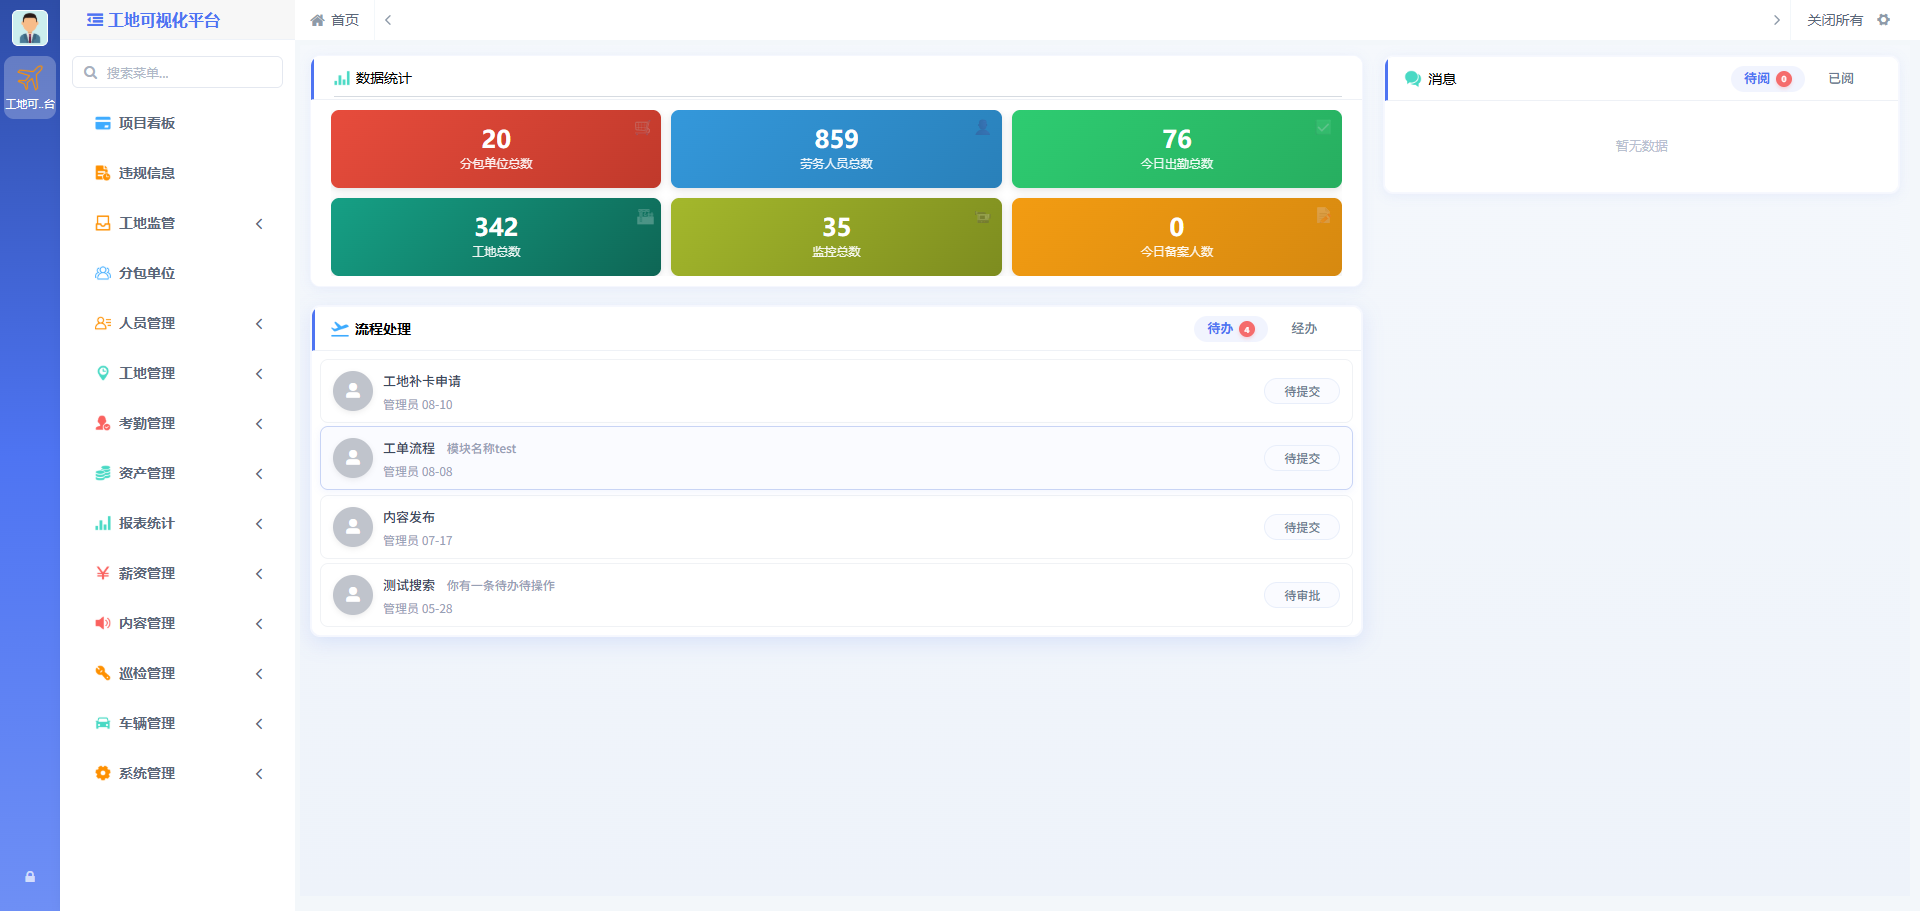
Task: Click 待提交 button for 工单流程
Action: coord(1302,458)
